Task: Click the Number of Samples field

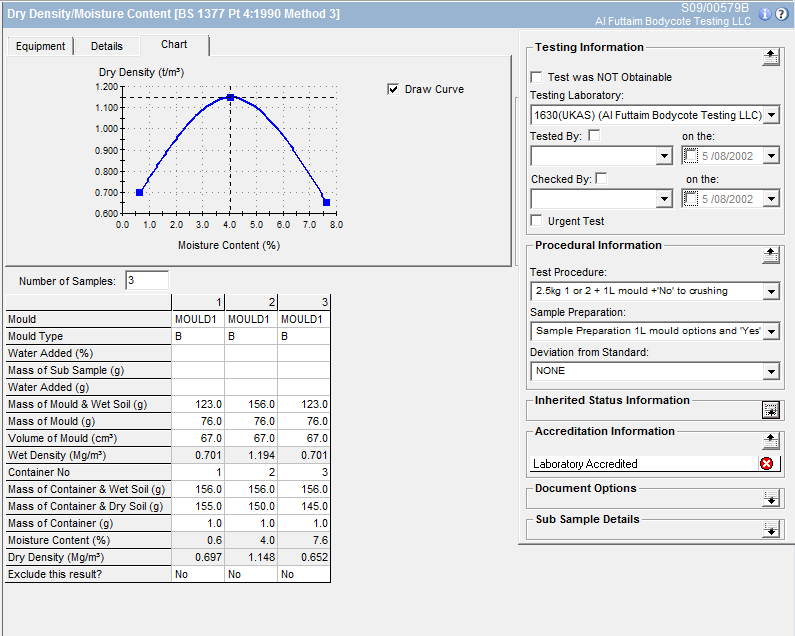Action: point(147,281)
